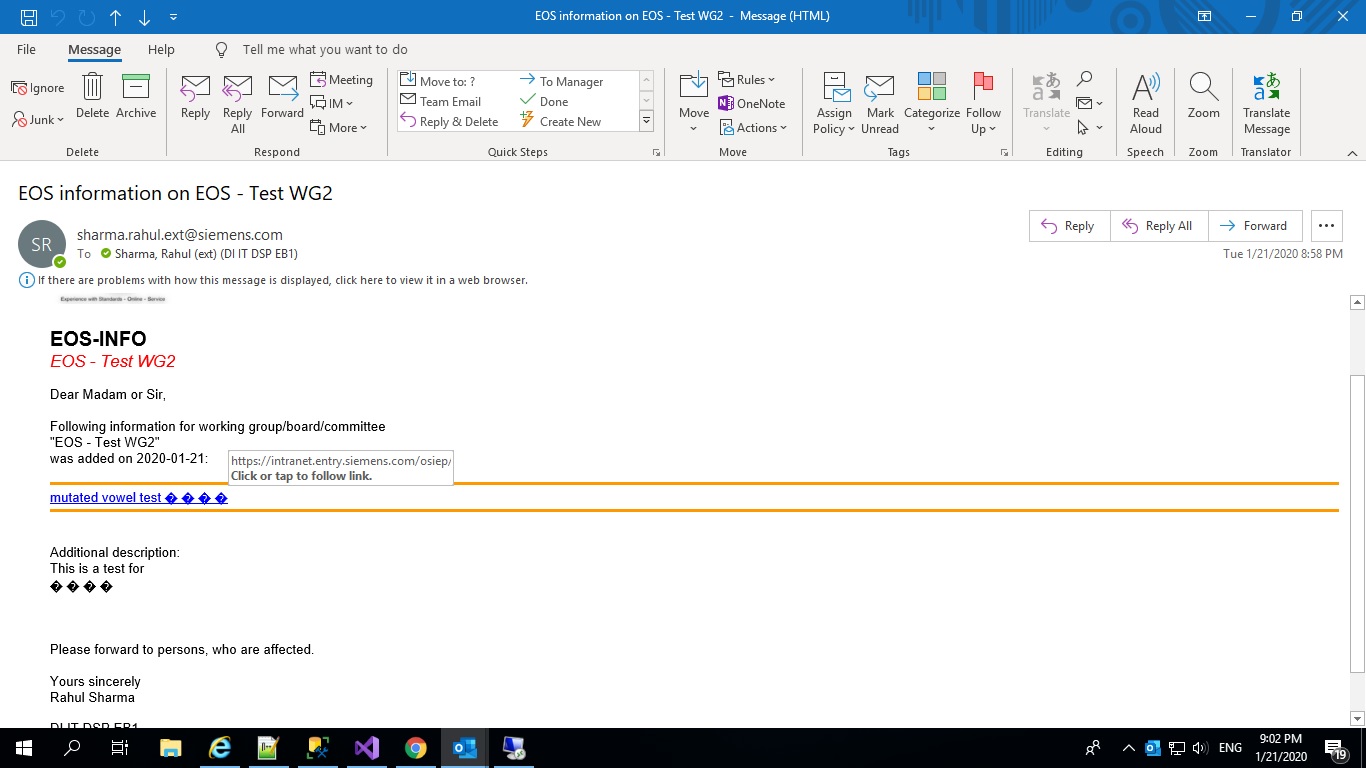Image resolution: width=1366 pixels, height=768 pixels.
Task: Open the IM dropdown
Action: (332, 103)
